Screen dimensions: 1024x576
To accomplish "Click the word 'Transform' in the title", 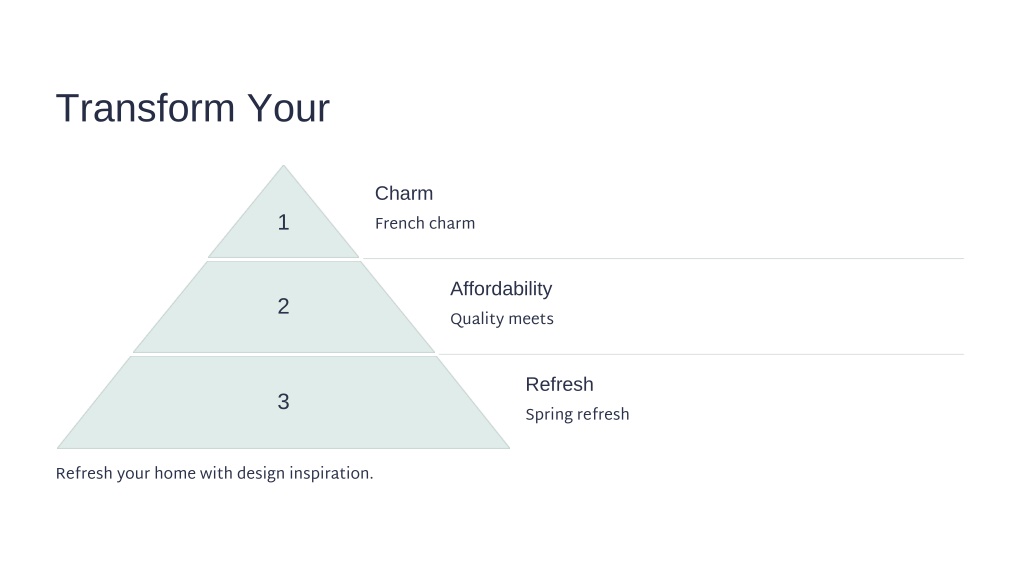I will pos(146,108).
